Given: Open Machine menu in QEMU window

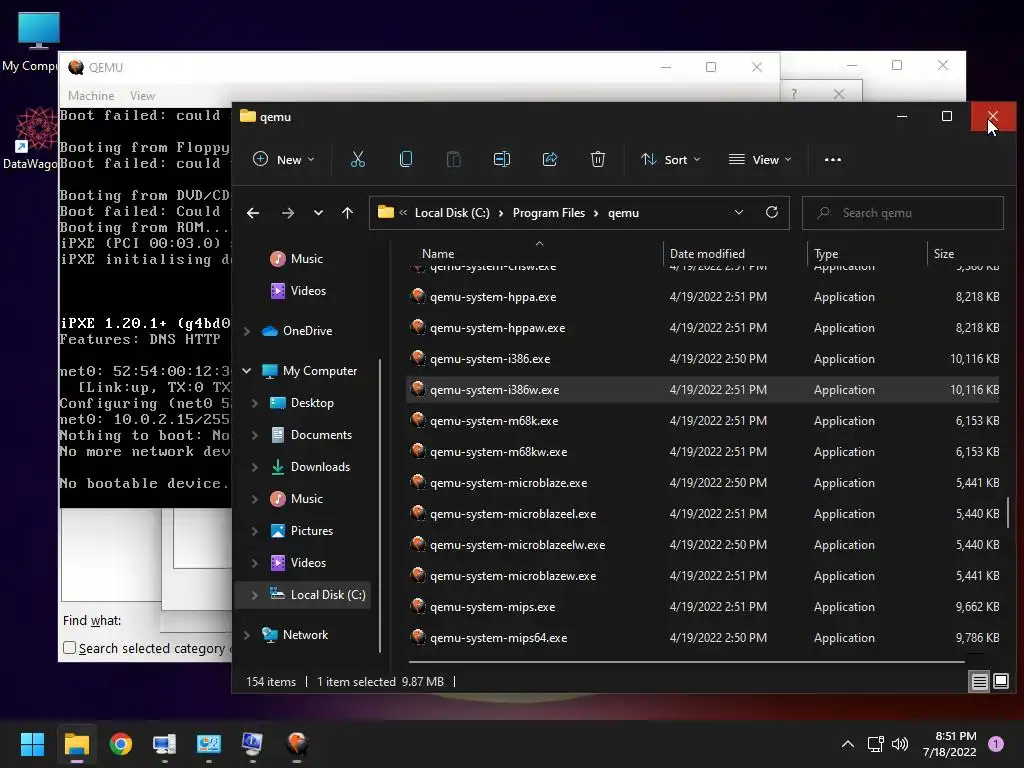Looking at the screenshot, I should pyautogui.click(x=91, y=95).
